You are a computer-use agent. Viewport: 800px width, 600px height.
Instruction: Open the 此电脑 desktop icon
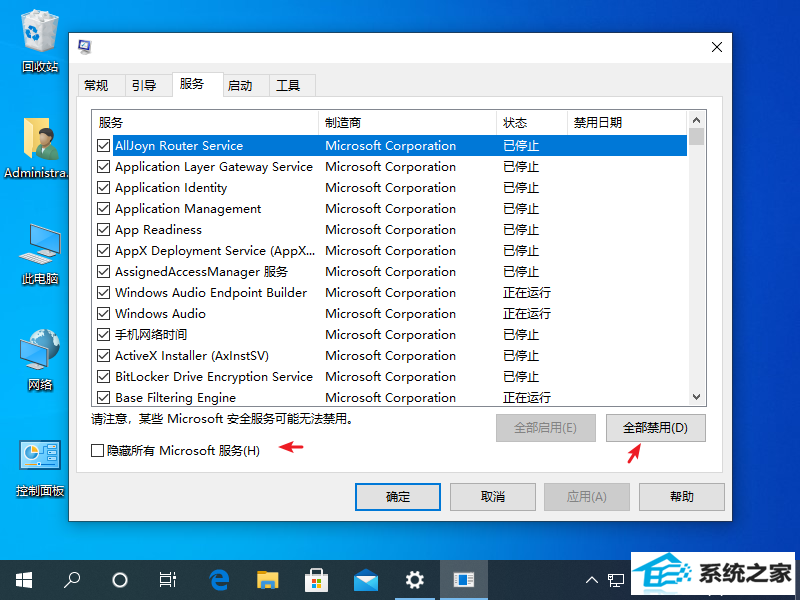40,254
